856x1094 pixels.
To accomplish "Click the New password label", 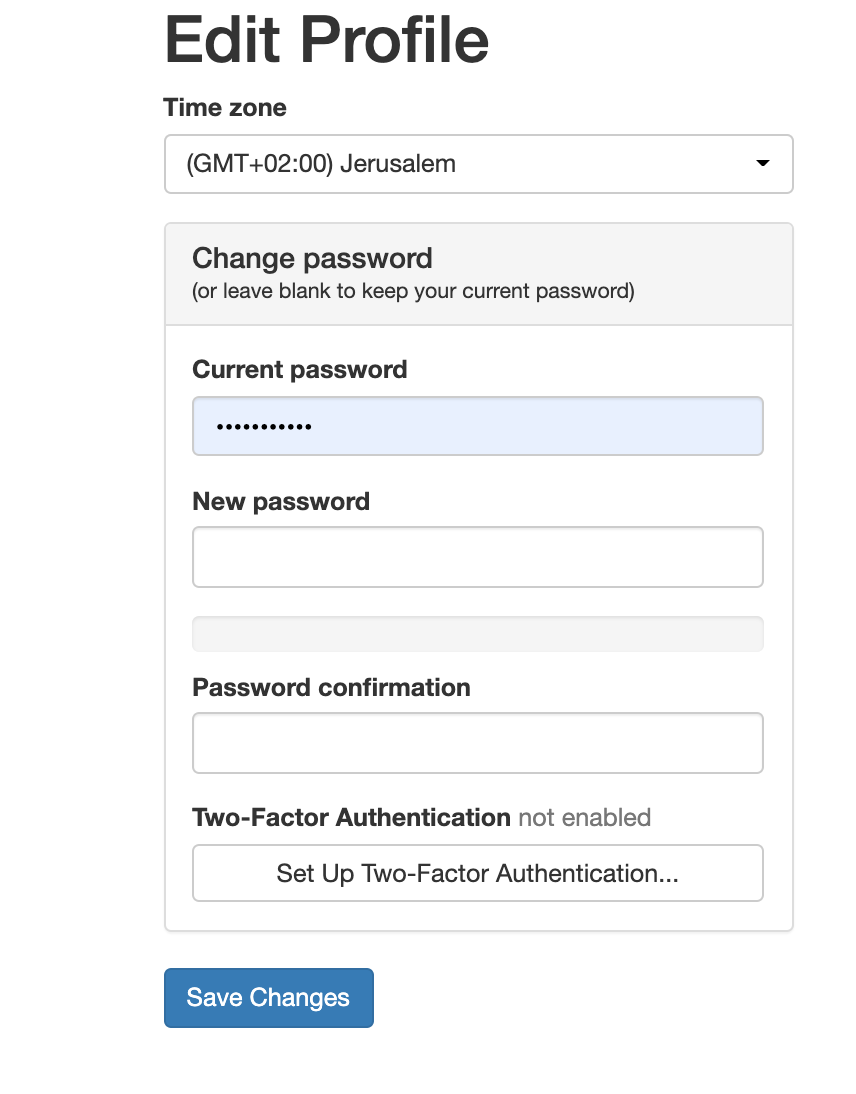I will tap(280, 501).
